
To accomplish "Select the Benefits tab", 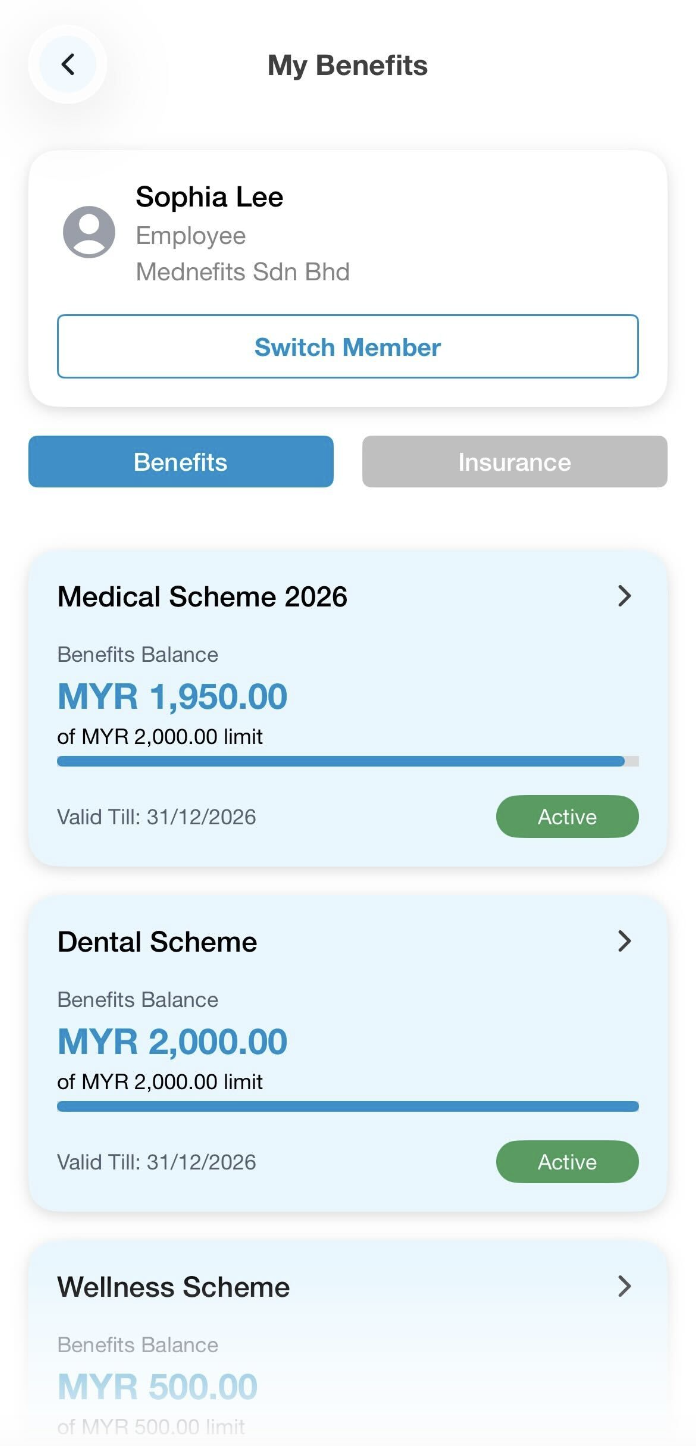I will click(x=181, y=462).
